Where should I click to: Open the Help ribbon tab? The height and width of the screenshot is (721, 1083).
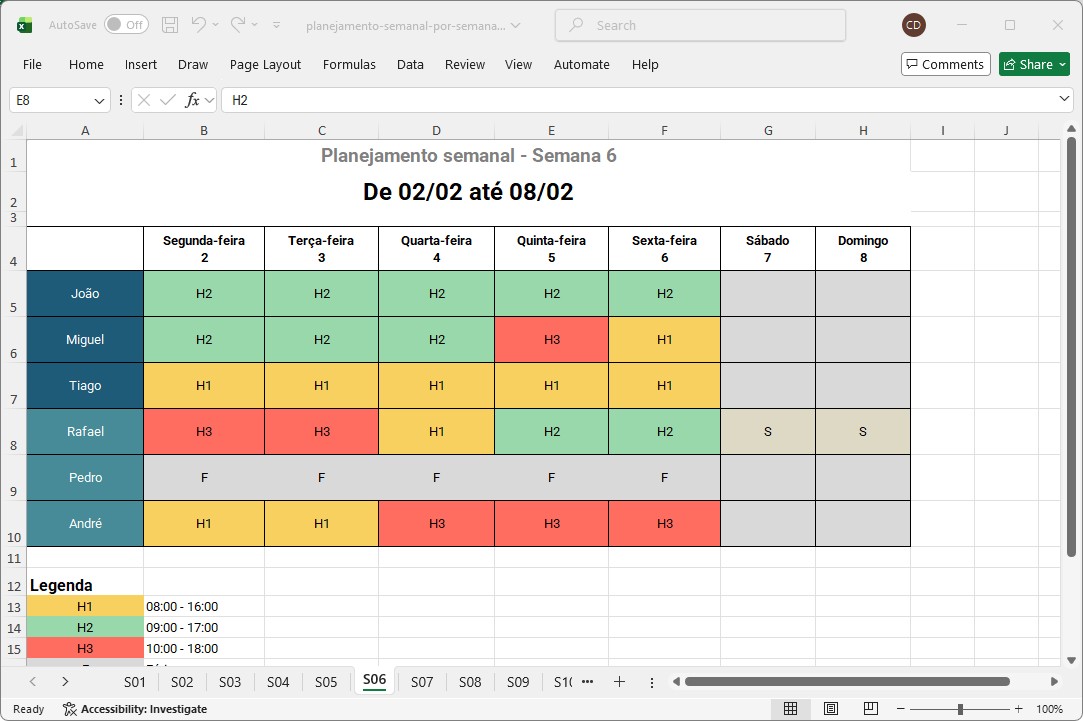click(x=644, y=64)
